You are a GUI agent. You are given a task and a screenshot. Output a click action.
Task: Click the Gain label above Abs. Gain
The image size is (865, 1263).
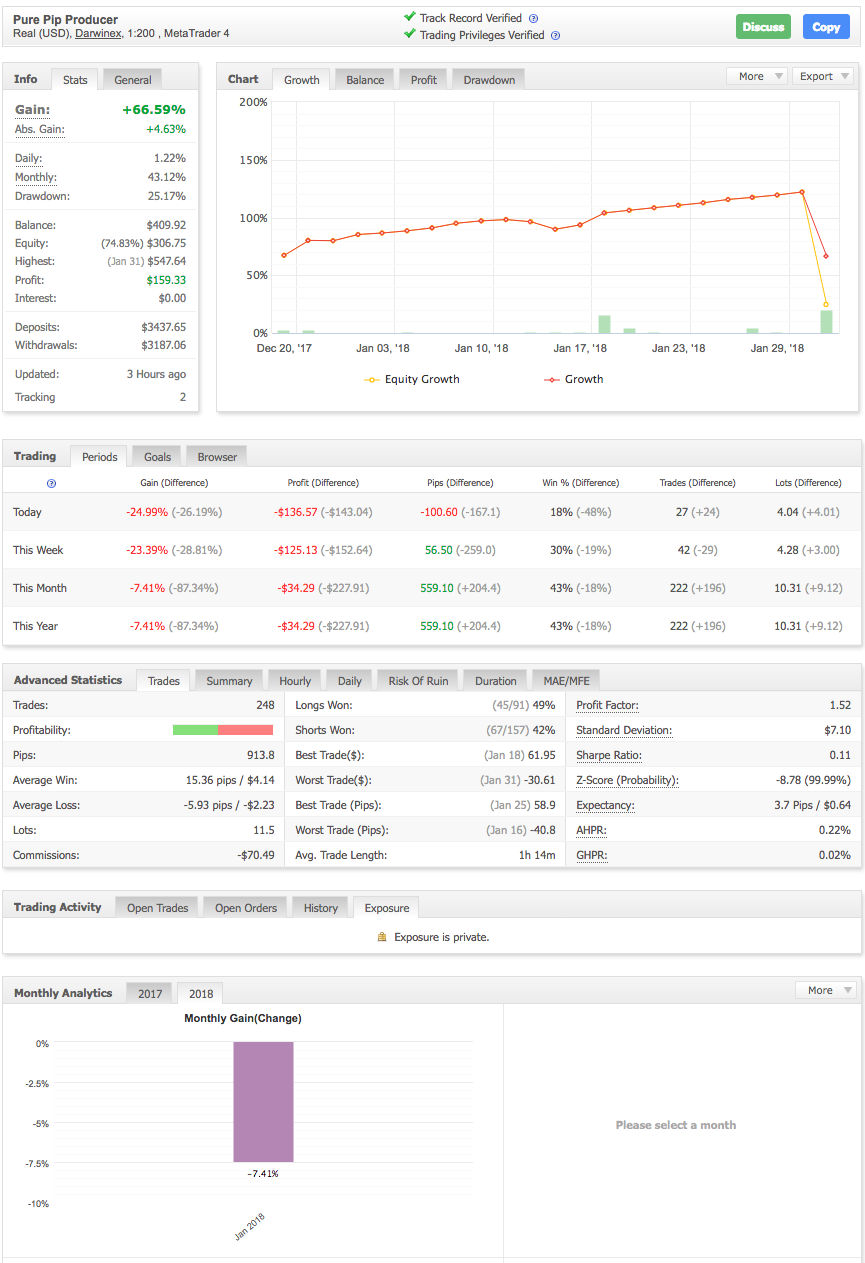click(33, 110)
